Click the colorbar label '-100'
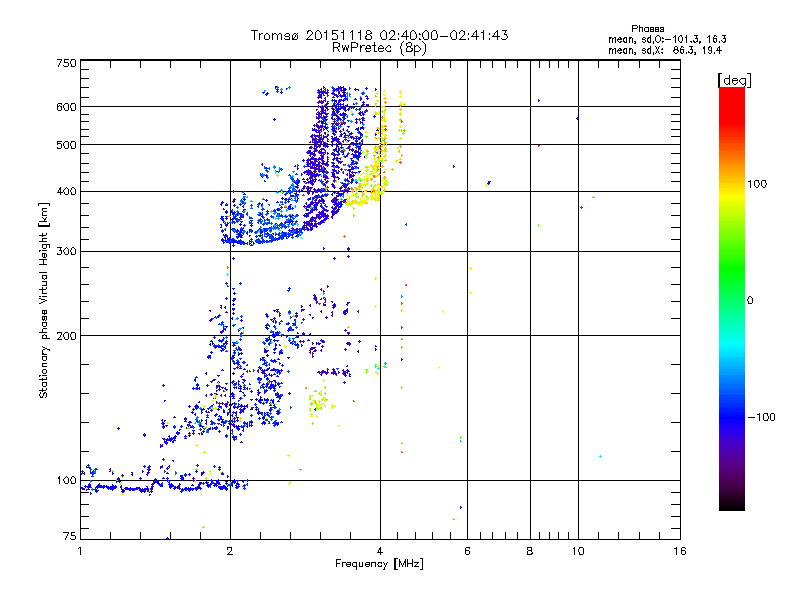 point(761,417)
